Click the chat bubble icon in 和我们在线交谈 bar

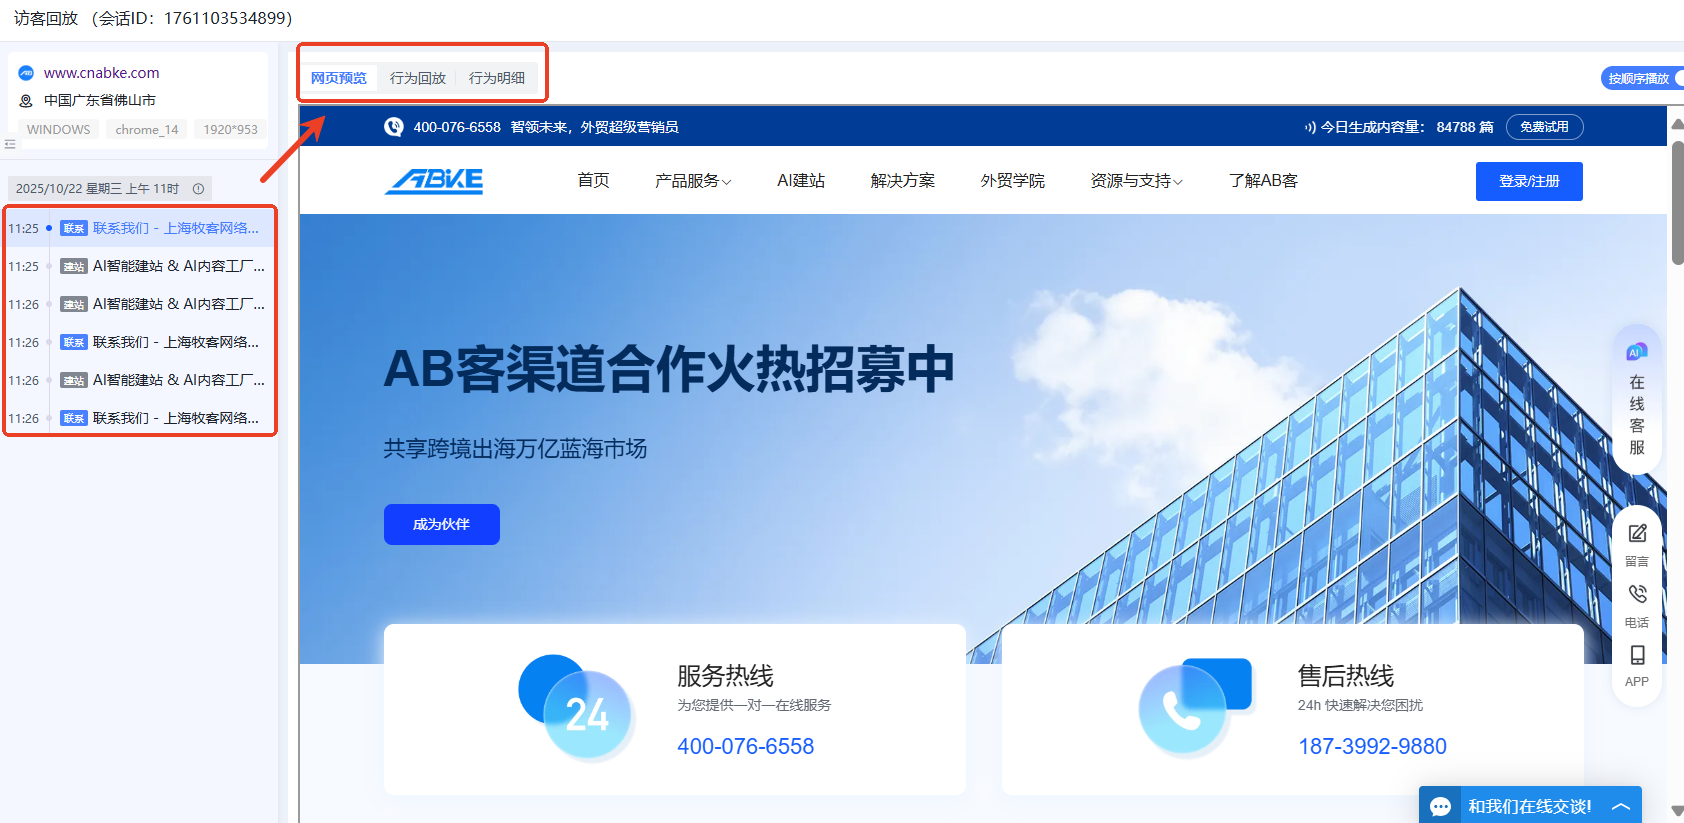[1441, 807]
